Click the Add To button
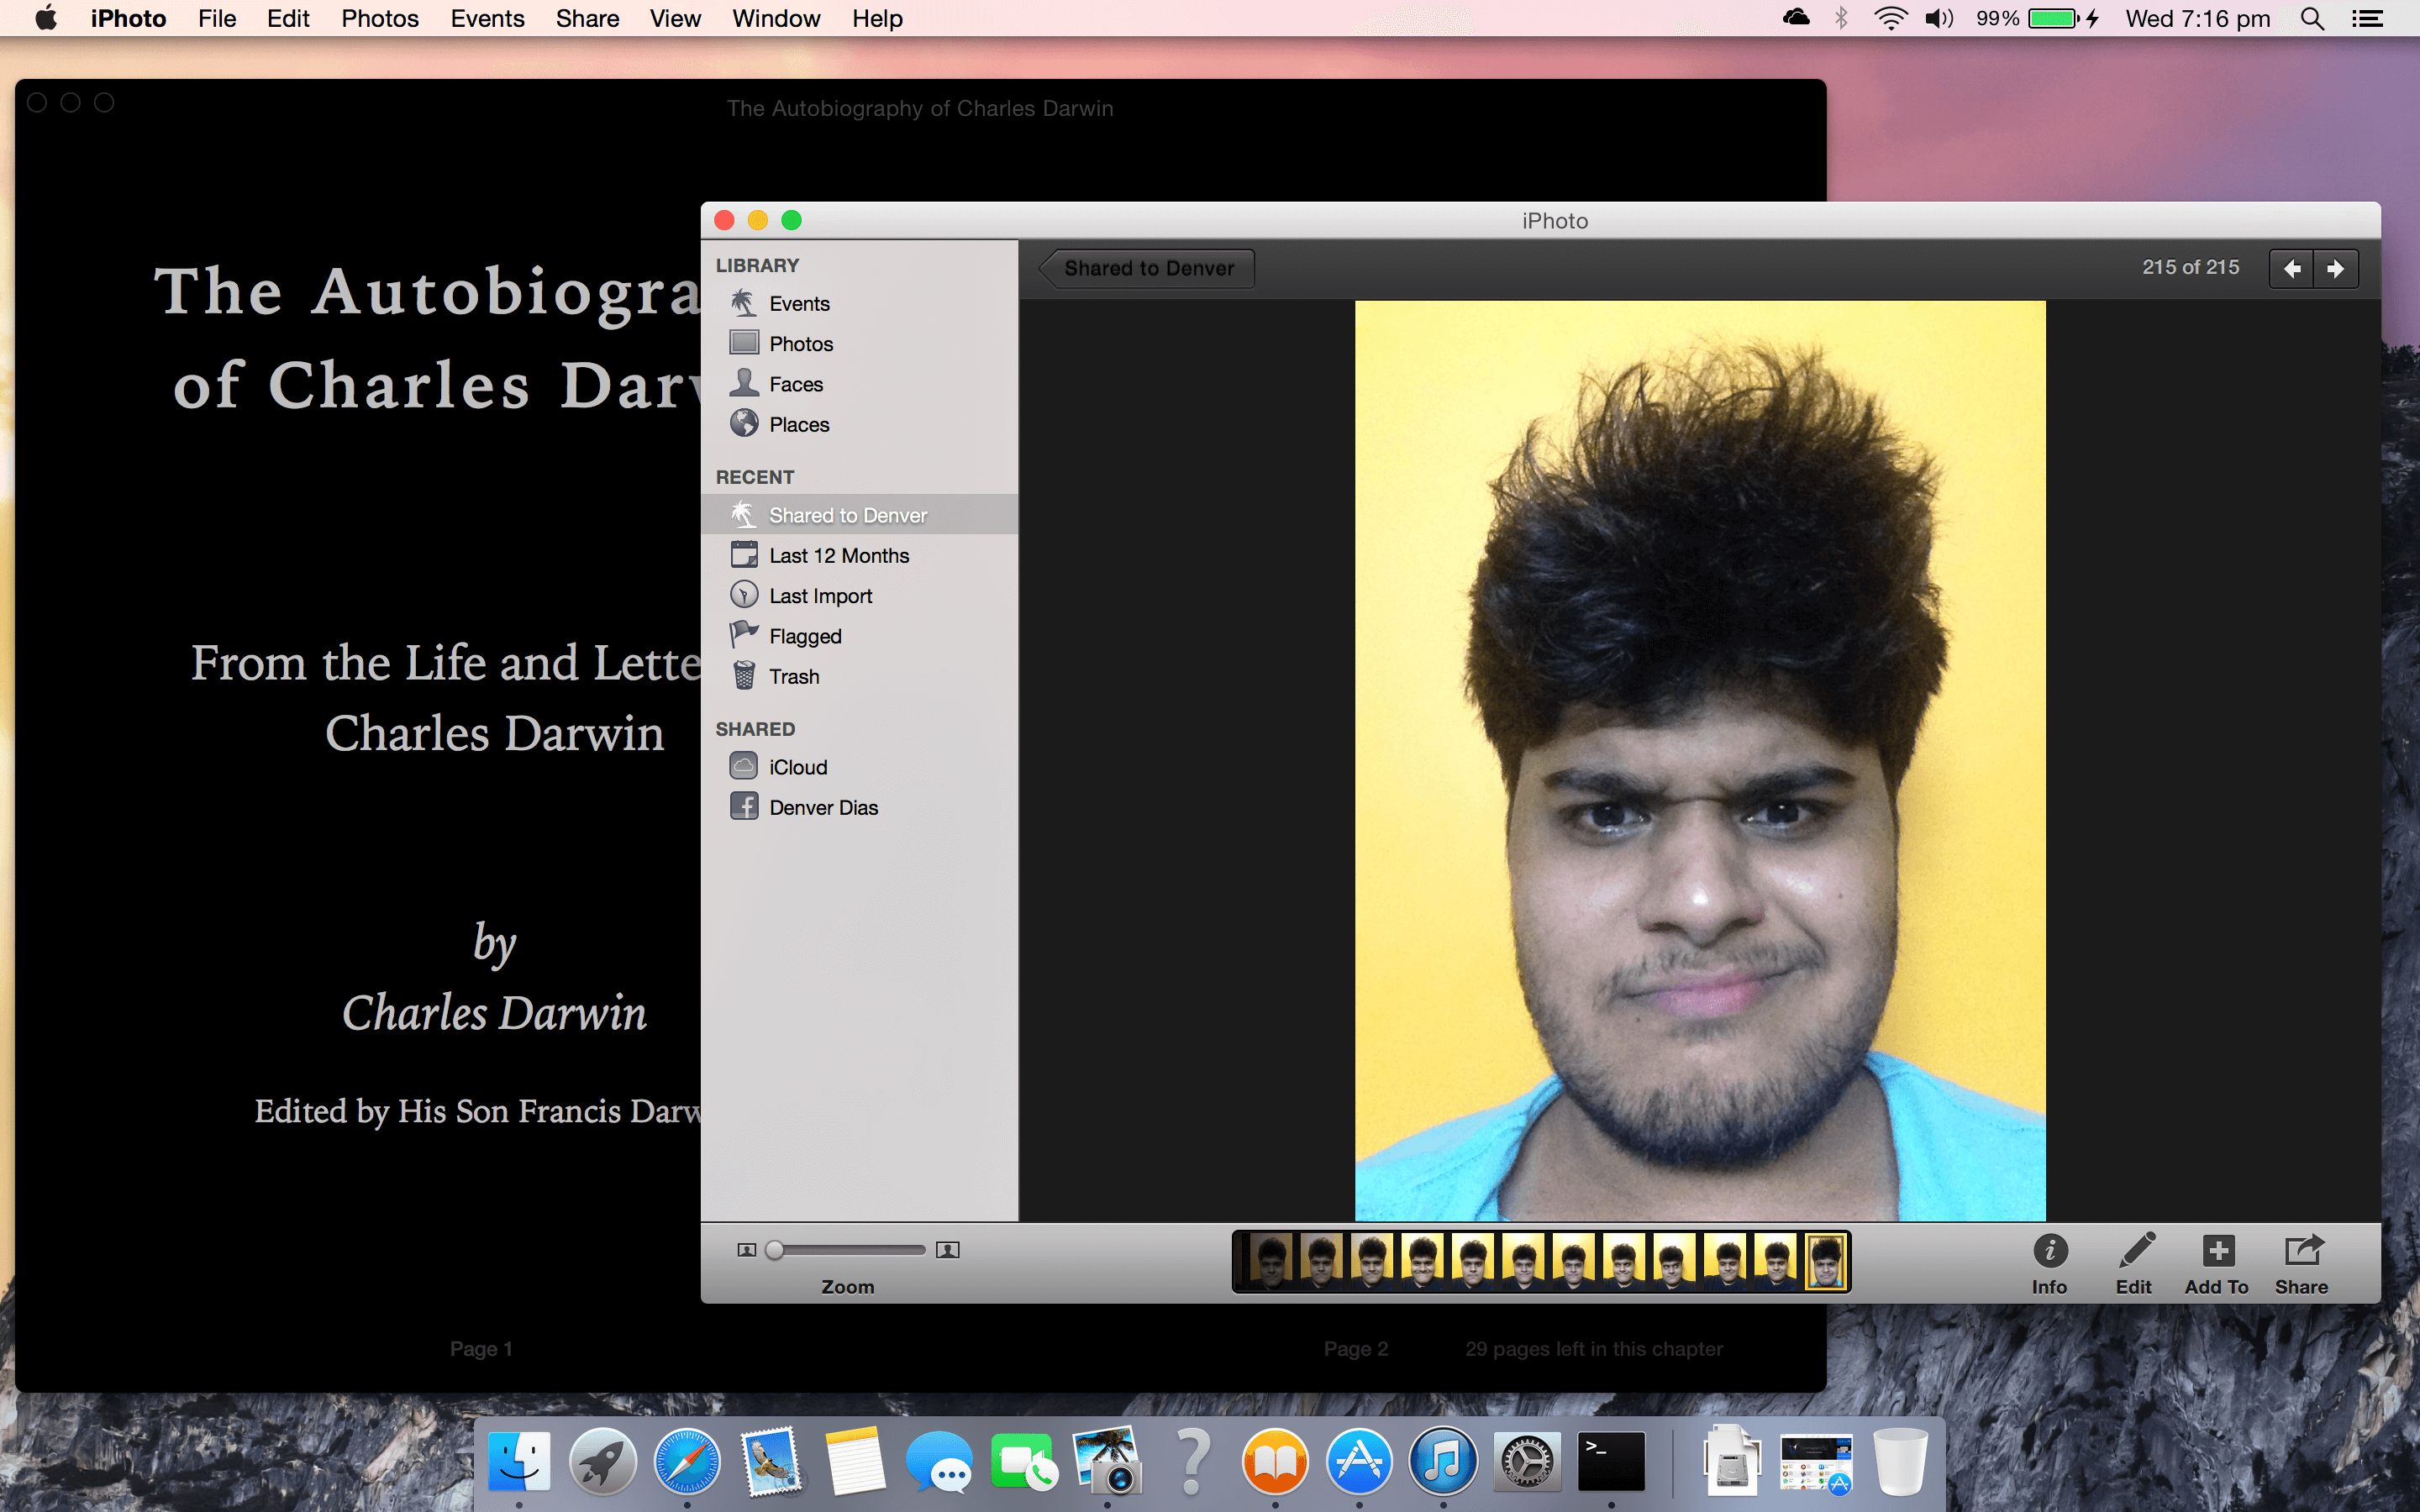2420x1512 pixels. coord(2217,1263)
